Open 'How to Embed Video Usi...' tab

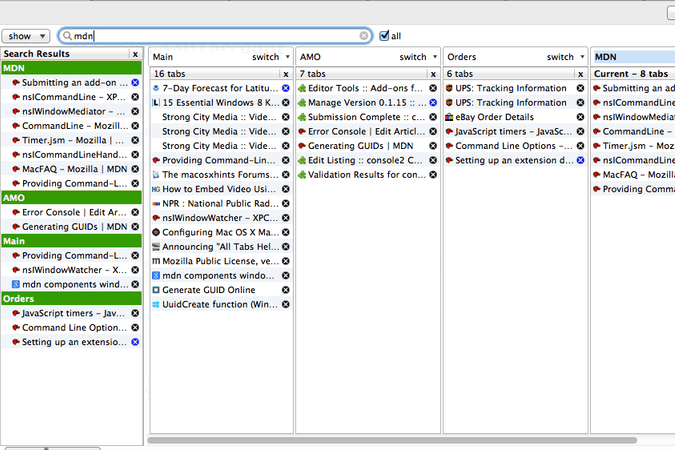click(221, 189)
